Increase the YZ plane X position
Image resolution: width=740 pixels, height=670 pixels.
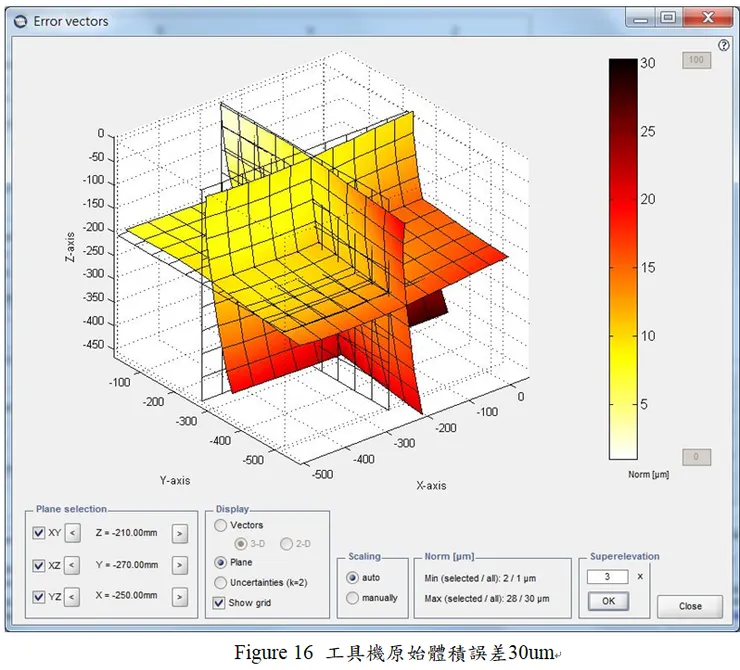click(180, 597)
